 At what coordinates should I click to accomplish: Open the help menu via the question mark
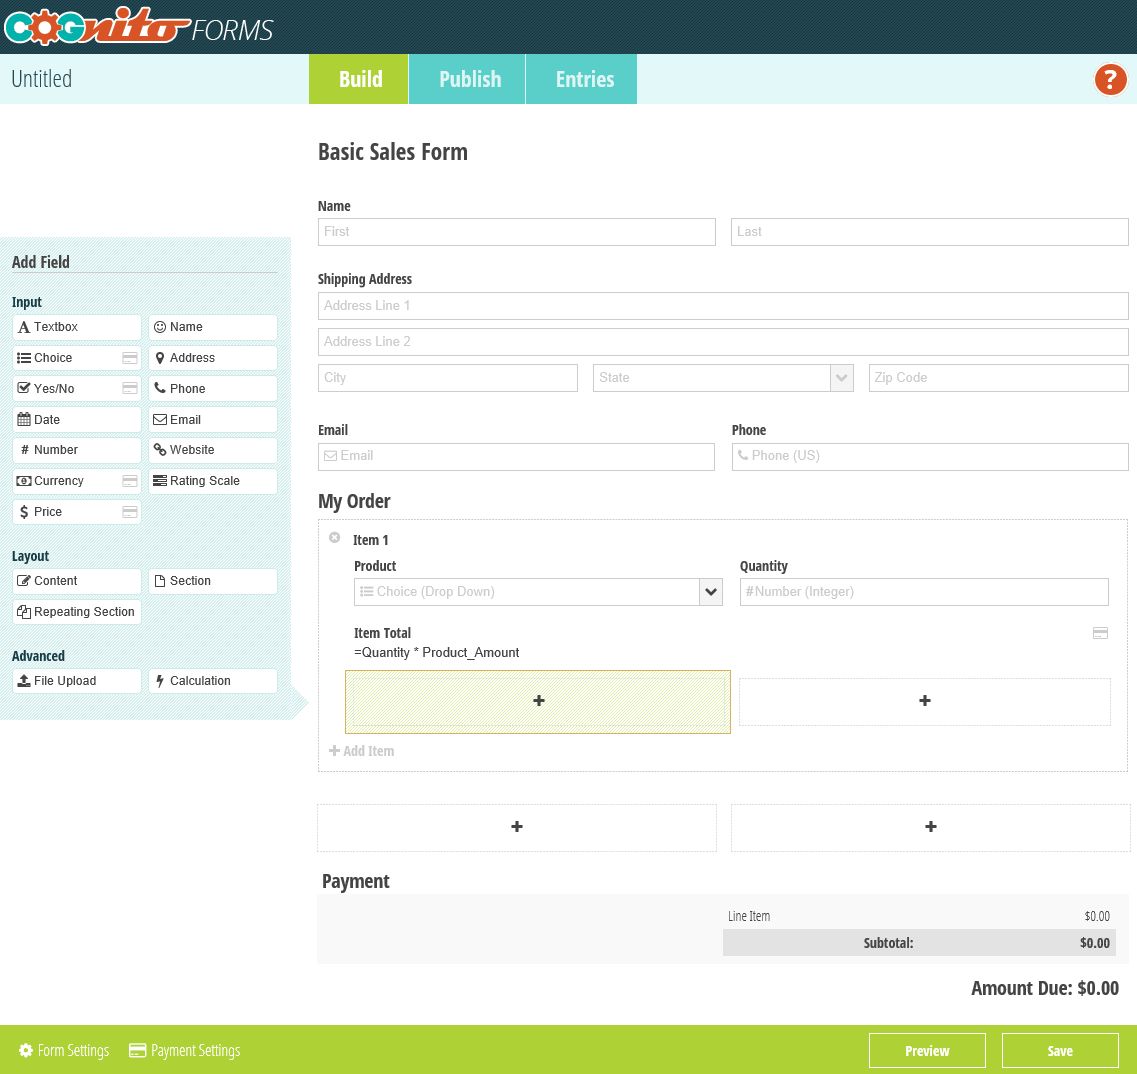1110,79
